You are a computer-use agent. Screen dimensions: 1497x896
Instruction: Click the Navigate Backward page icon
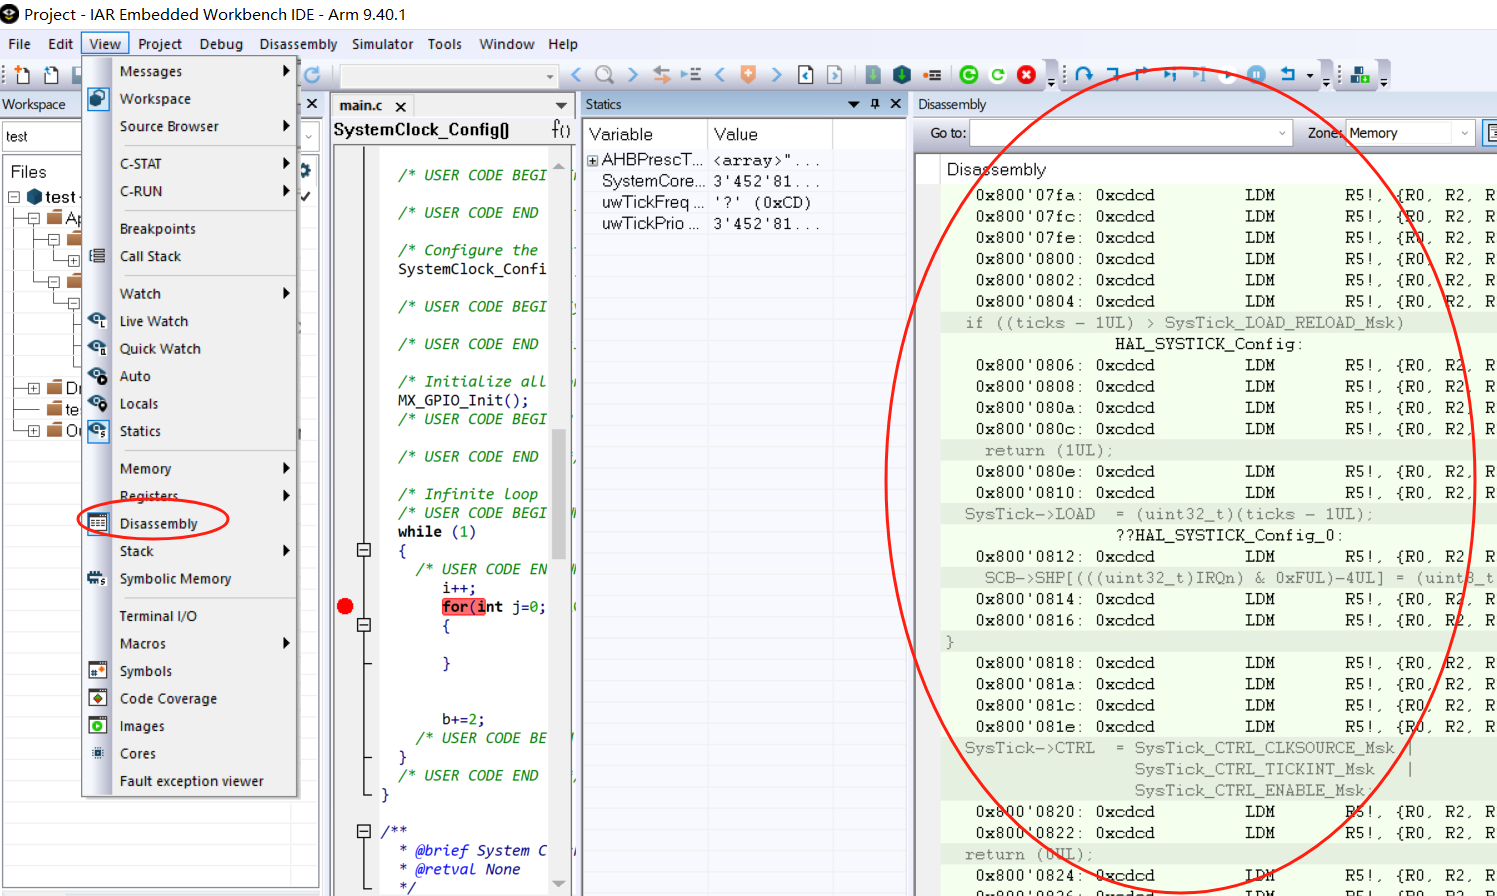pos(806,74)
